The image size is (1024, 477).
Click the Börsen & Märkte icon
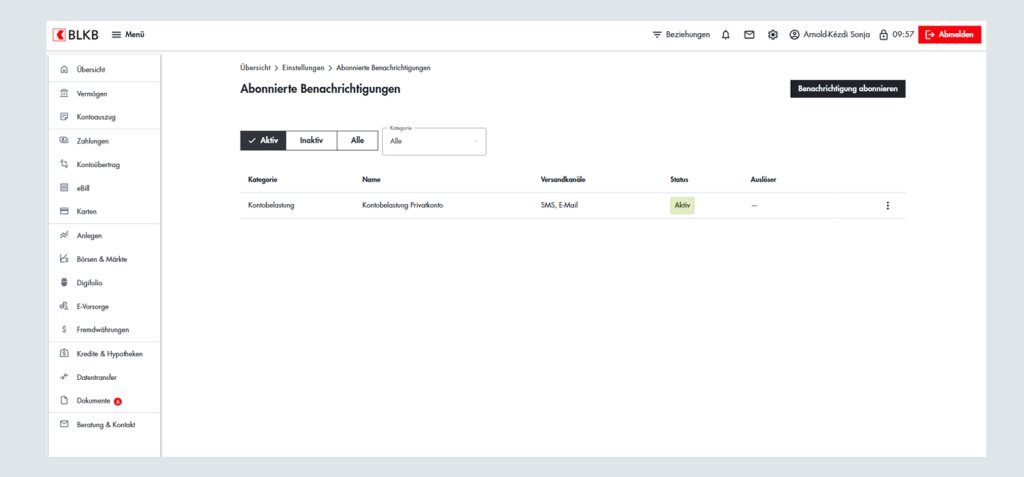tap(64, 259)
